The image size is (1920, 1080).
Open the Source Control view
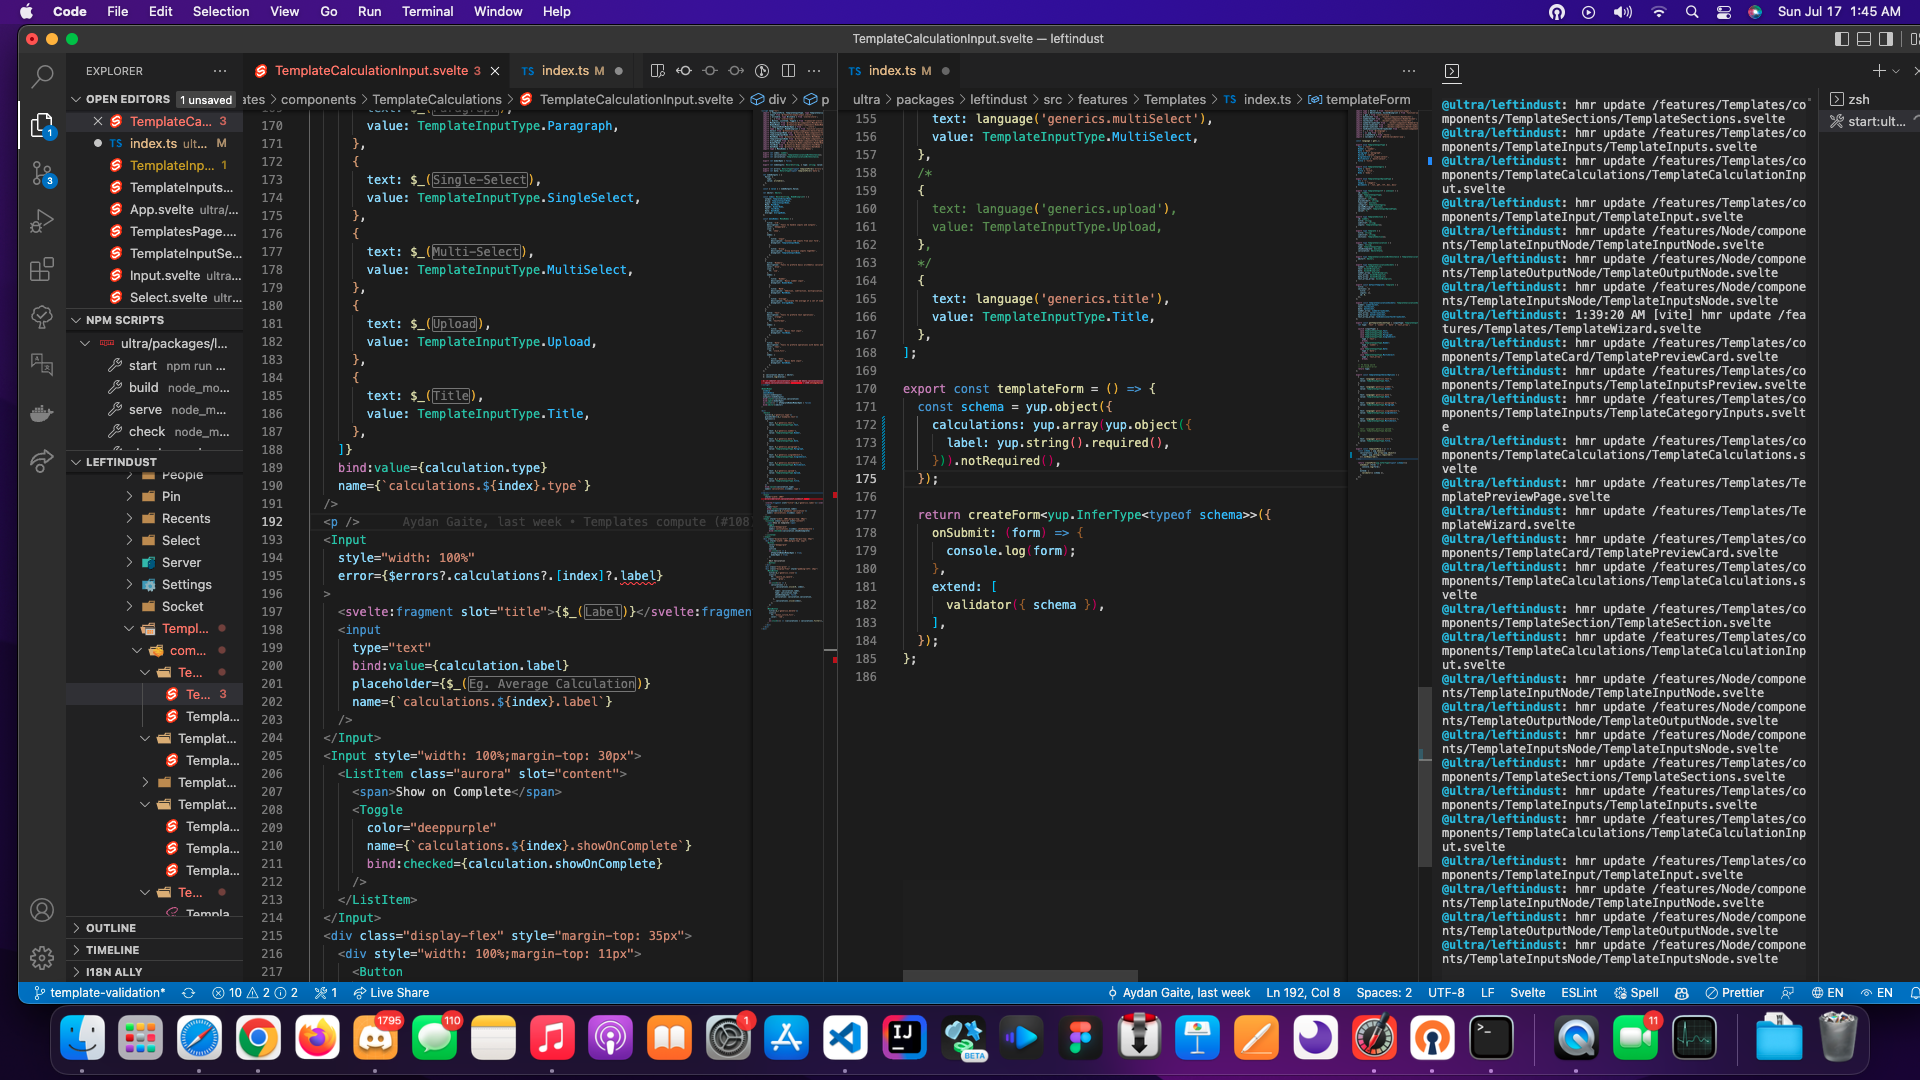tap(42, 173)
